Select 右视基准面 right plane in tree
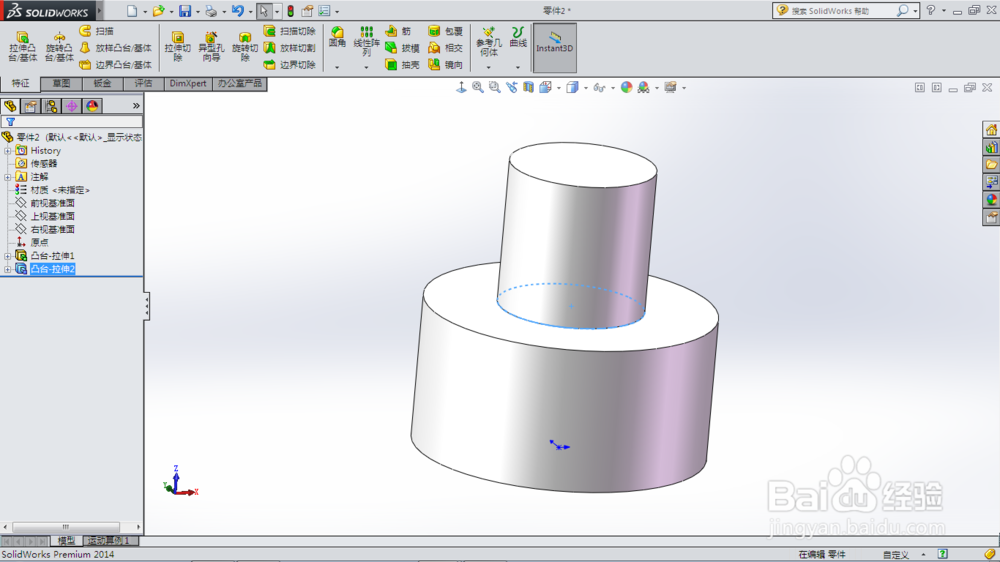Viewport: 1000px width, 562px height. click(x=52, y=229)
